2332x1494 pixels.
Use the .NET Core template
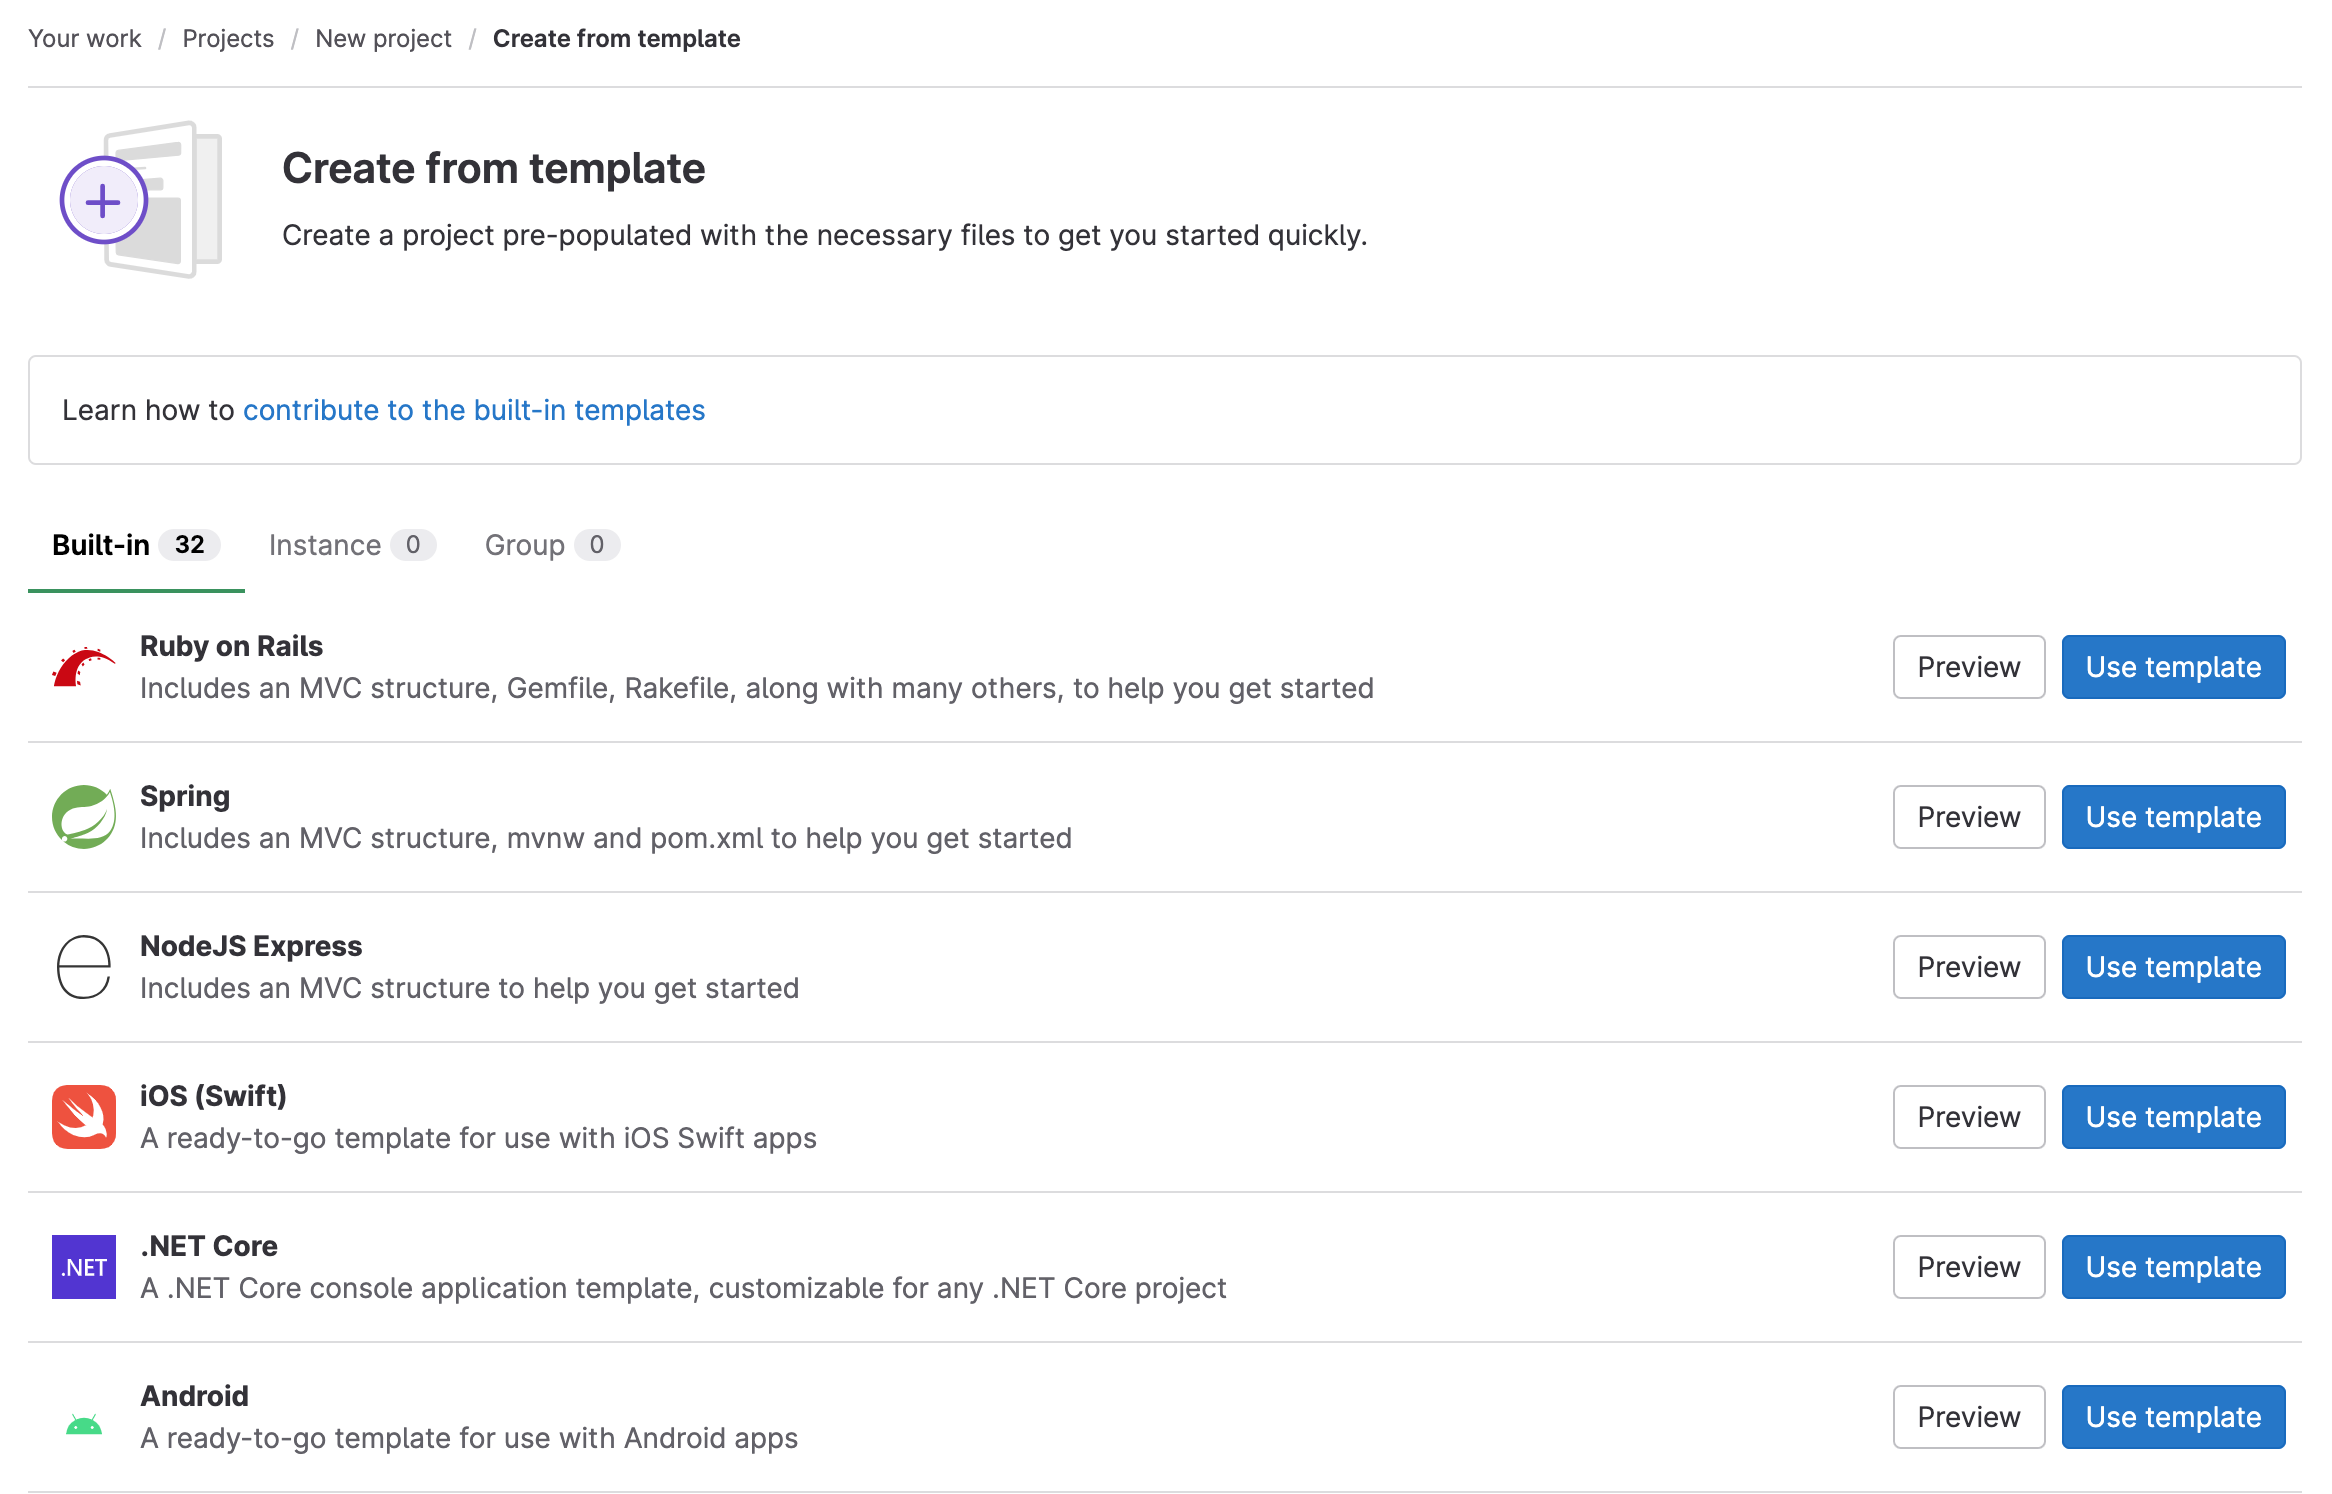[x=2172, y=1267]
